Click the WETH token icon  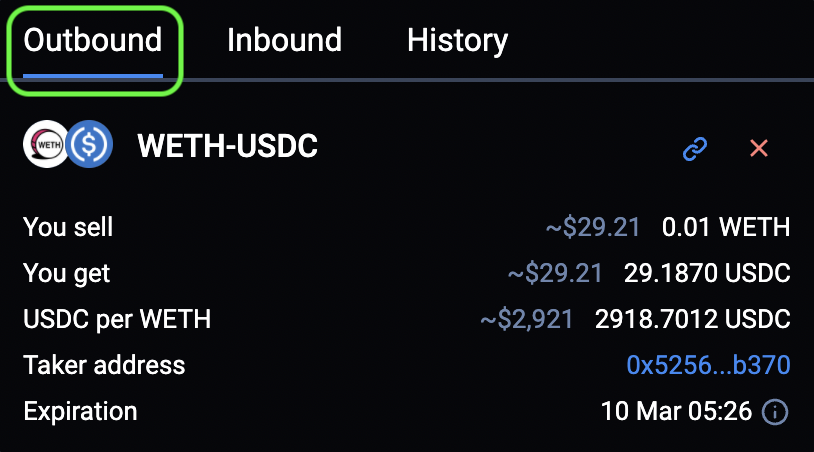[x=45, y=146]
